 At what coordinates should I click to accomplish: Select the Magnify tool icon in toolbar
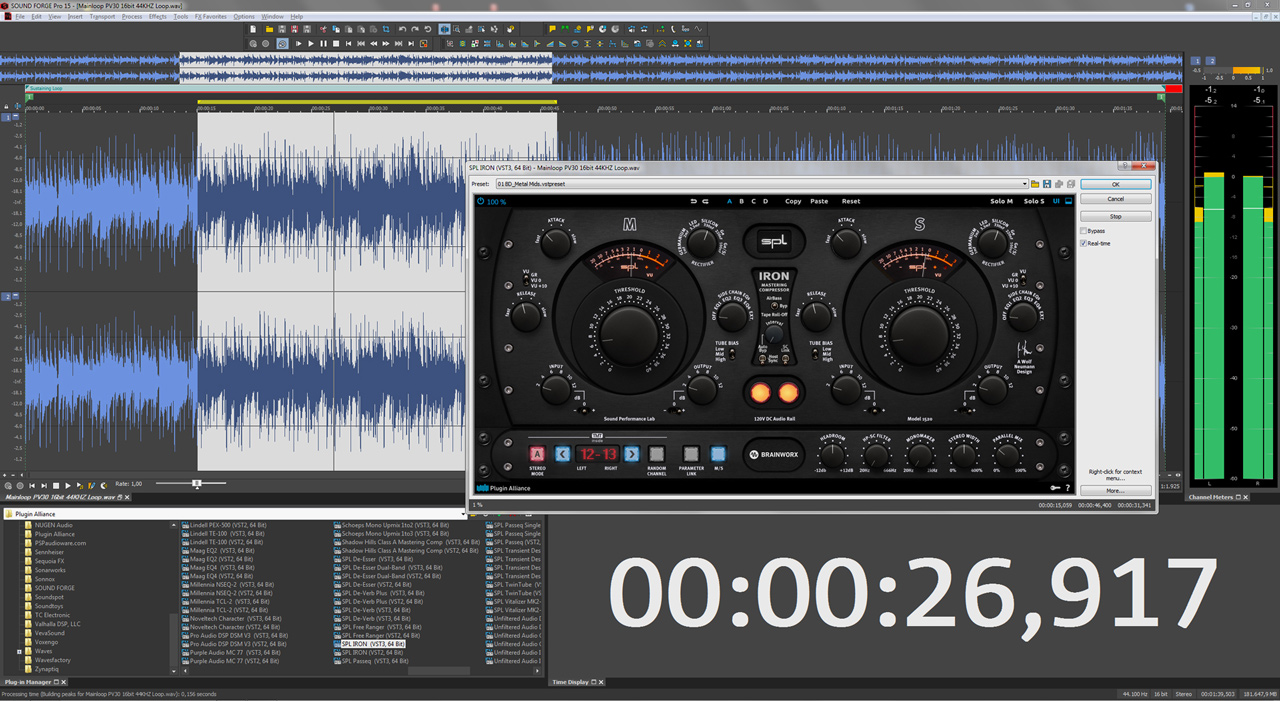[x=456, y=29]
